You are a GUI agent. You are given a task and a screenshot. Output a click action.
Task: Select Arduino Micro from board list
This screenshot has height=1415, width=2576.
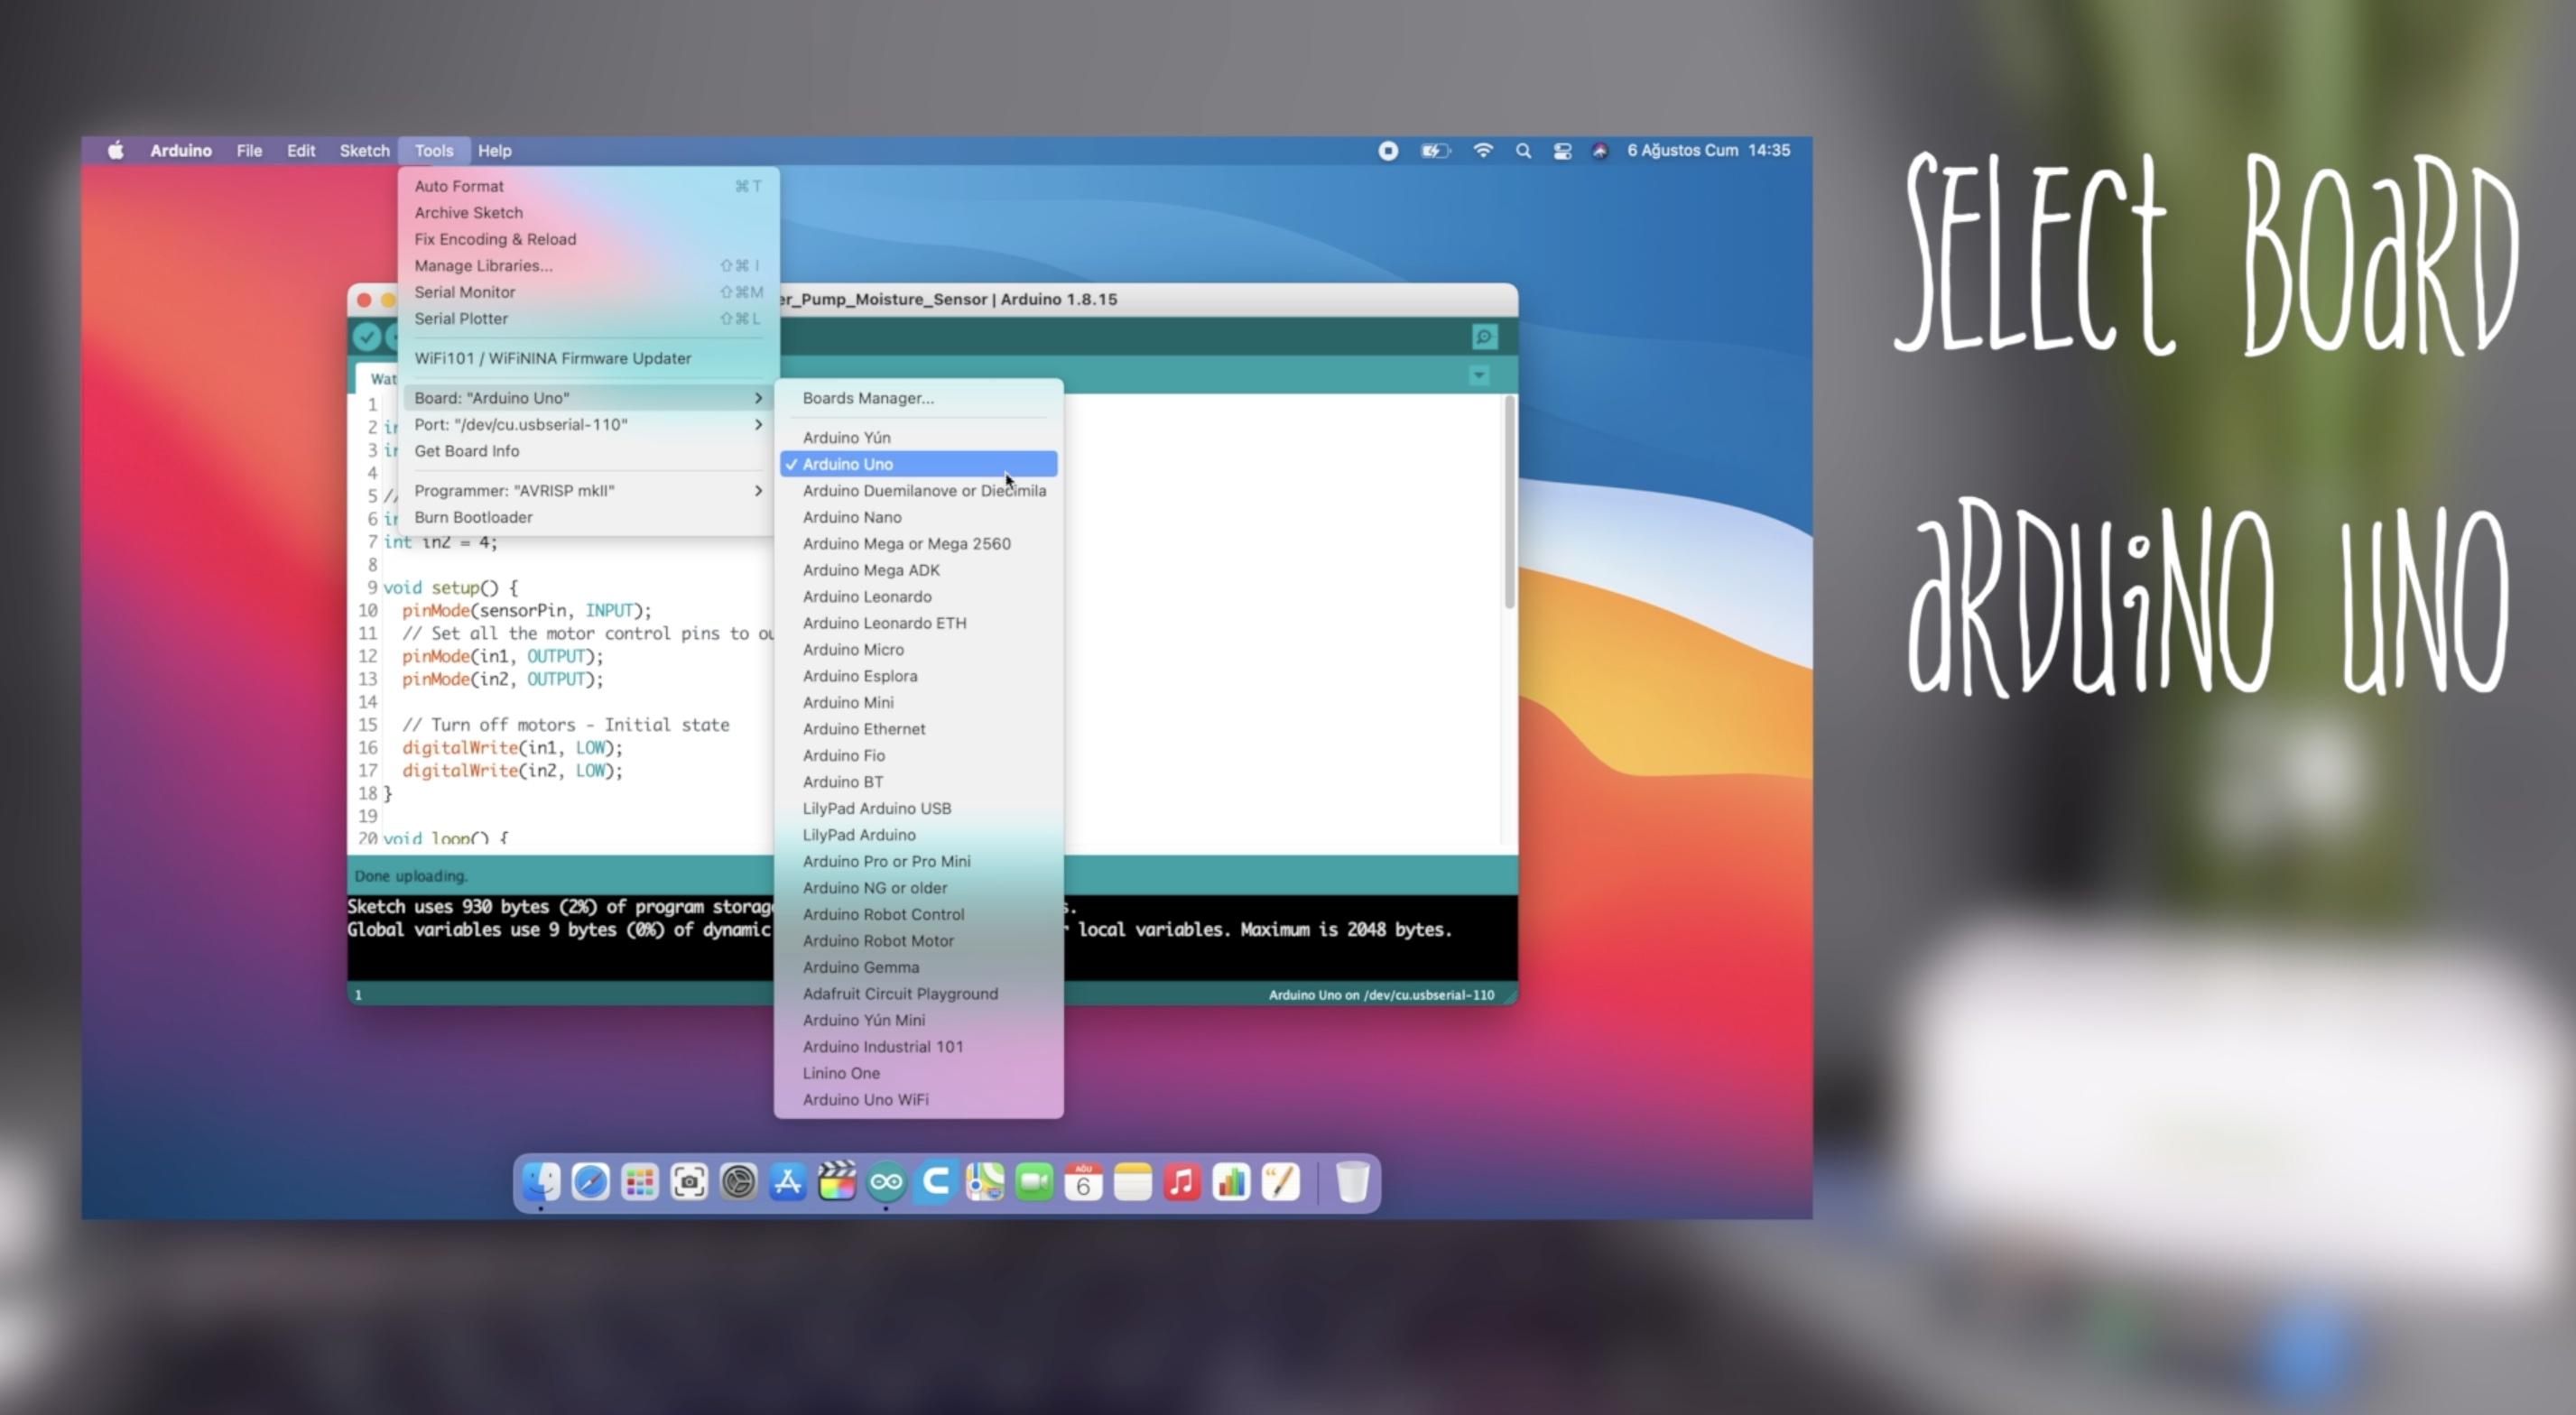(854, 648)
